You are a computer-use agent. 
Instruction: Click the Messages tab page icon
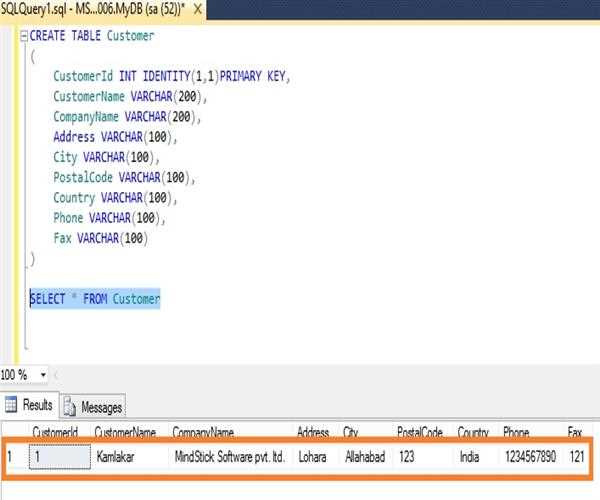(70, 407)
